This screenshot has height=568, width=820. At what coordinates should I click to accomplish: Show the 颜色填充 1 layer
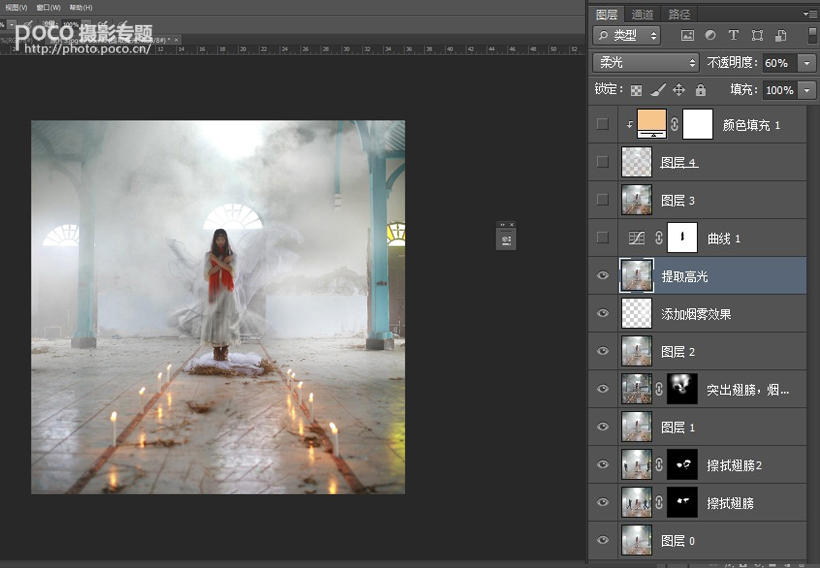point(602,124)
